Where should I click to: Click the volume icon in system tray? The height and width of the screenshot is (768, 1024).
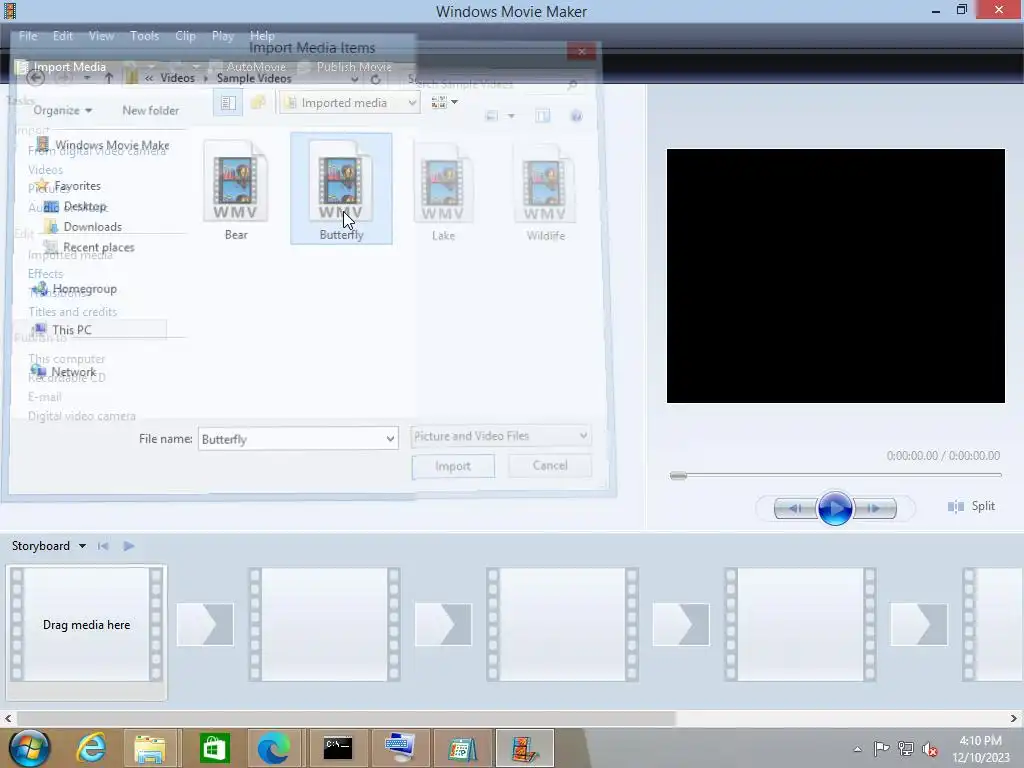(x=930, y=749)
